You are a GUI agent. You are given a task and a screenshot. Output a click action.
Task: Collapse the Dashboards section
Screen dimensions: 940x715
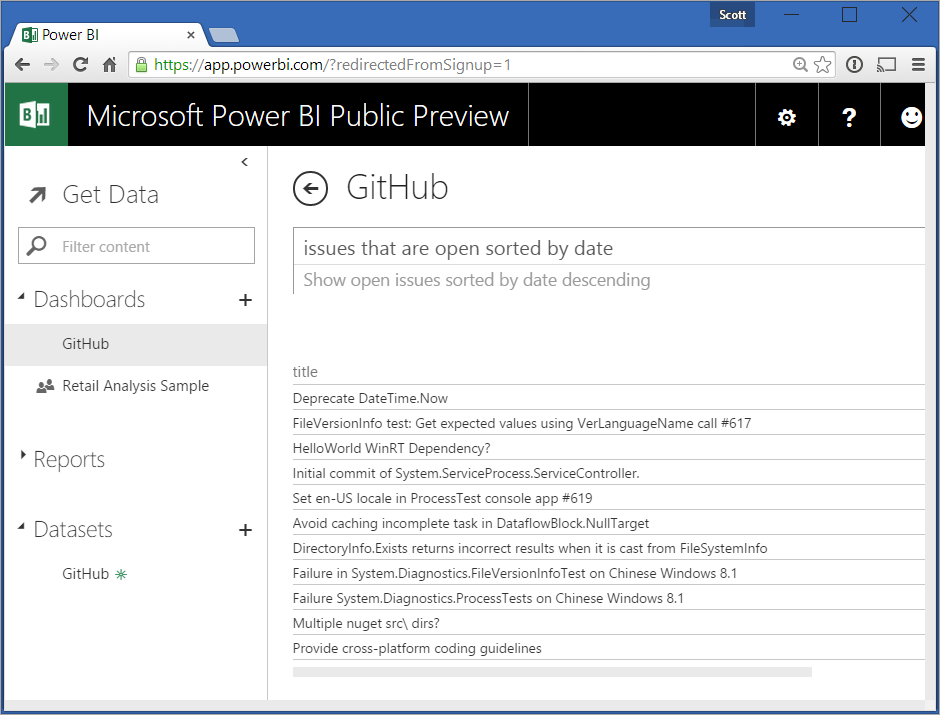coord(23,299)
